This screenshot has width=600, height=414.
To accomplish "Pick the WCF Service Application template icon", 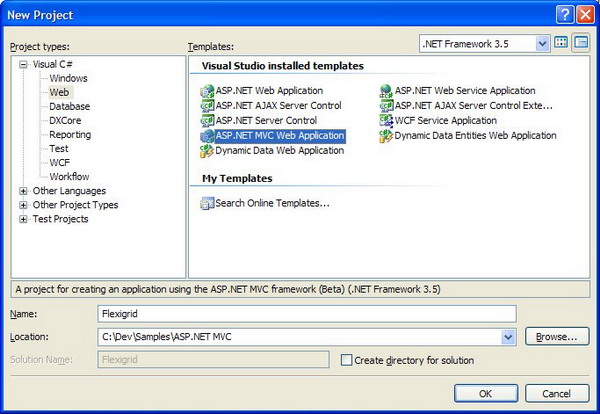I will 386,121.
